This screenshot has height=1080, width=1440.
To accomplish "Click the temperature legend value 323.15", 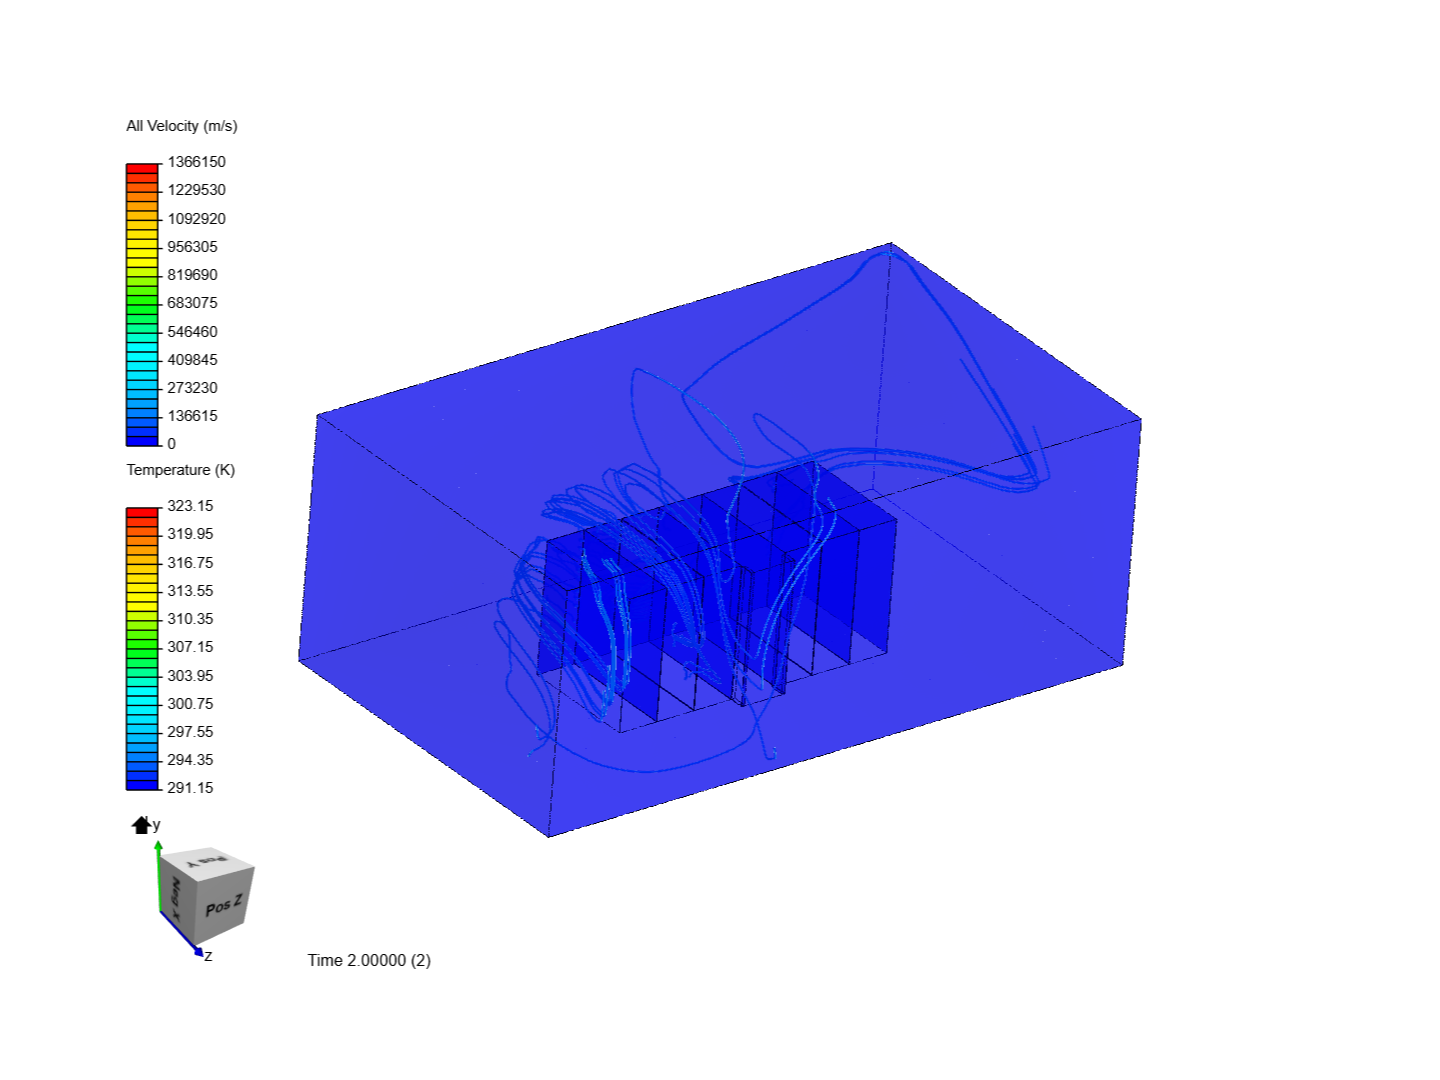I will [x=190, y=506].
